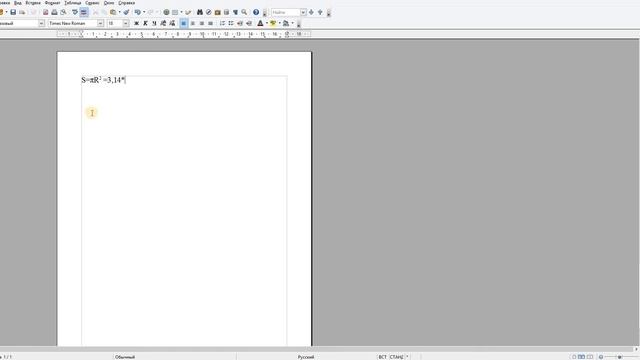Expand the search history dropdown in Find toolbar
The width and height of the screenshot is (640, 360).
pos(303,12)
